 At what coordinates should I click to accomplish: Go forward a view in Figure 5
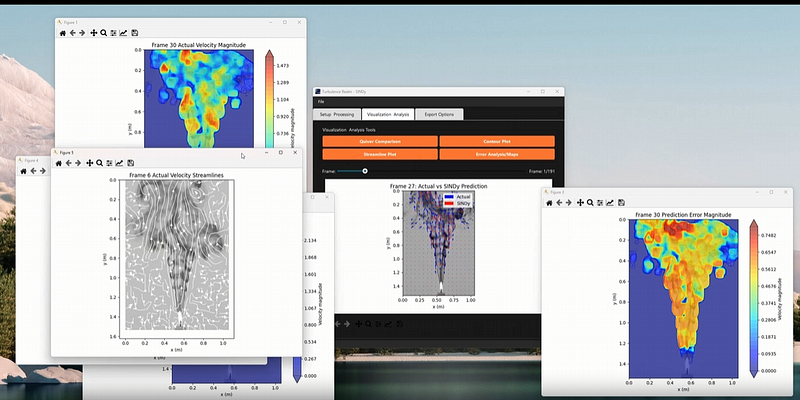[x=78, y=163]
